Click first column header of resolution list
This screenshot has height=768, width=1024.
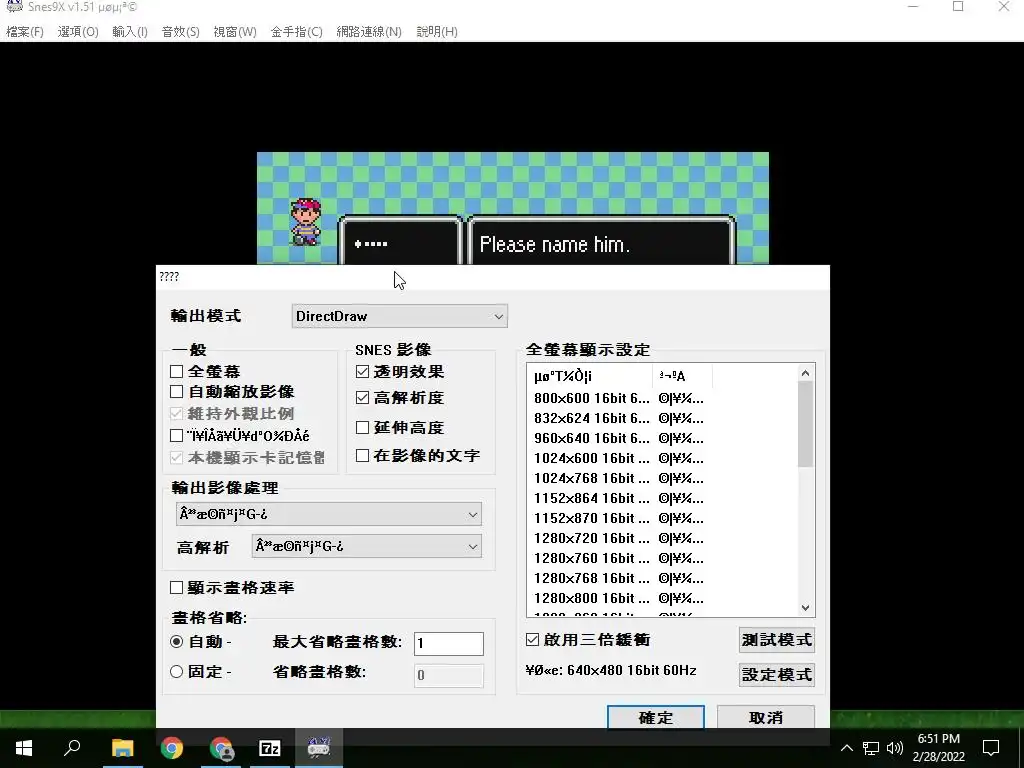pyautogui.click(x=590, y=376)
